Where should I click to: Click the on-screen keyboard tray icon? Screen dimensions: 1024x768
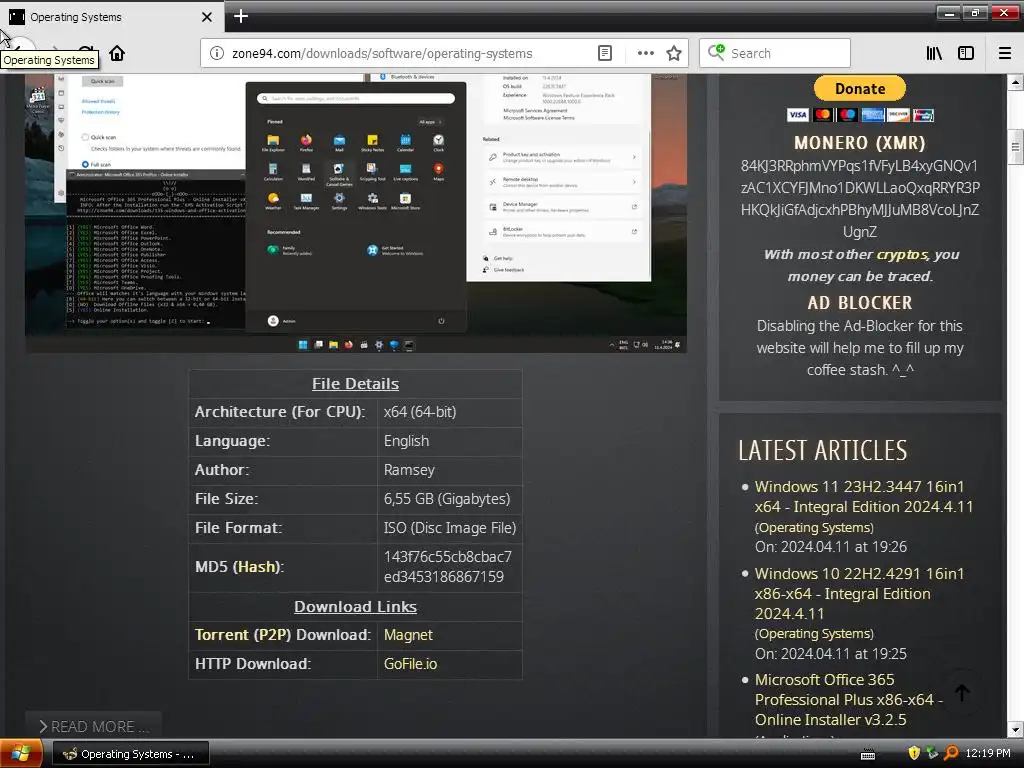[x=868, y=754]
